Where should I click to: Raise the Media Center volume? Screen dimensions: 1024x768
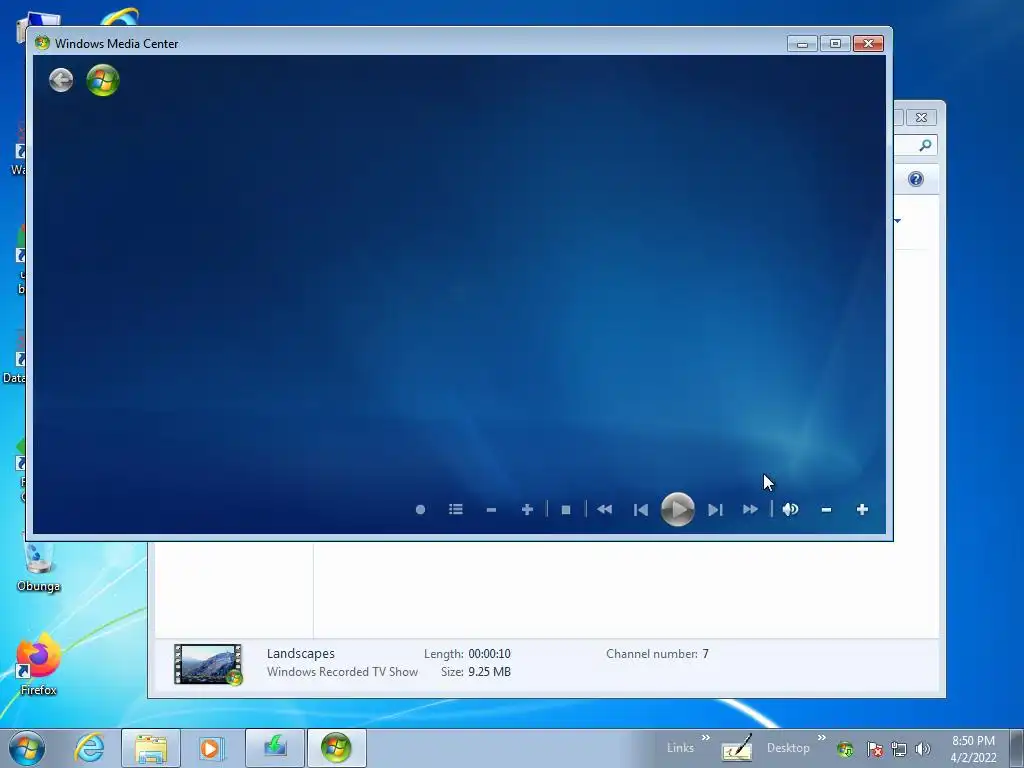(862, 509)
